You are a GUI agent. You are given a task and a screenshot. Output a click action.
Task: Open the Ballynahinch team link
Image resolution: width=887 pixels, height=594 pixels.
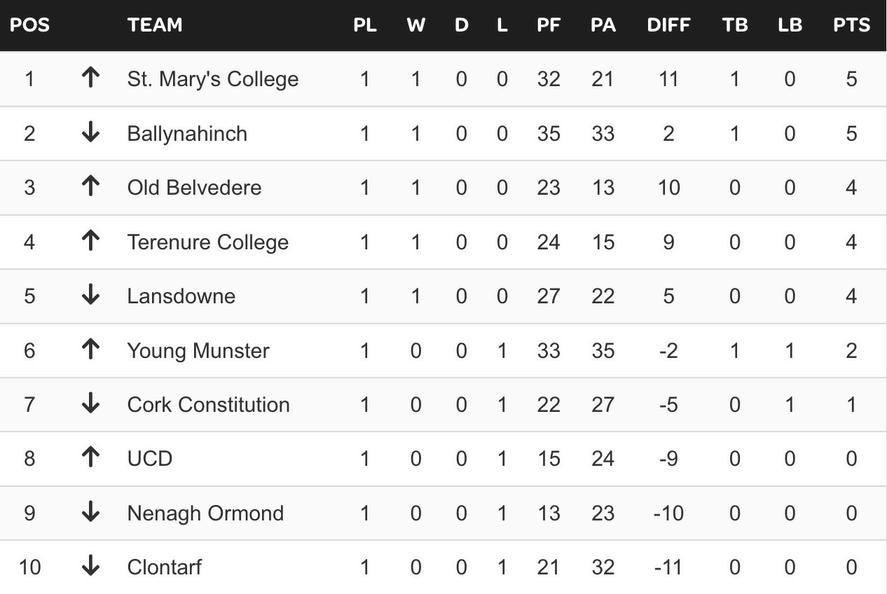click(x=187, y=133)
